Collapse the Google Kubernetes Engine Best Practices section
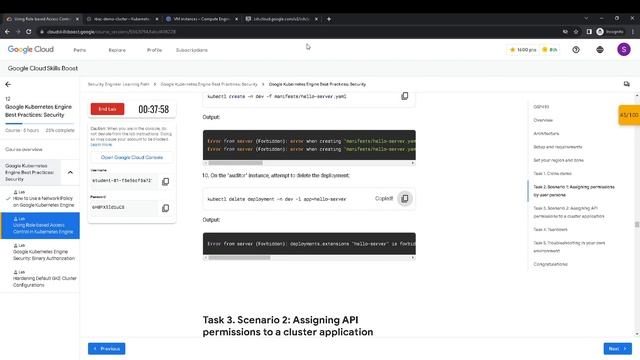The width and height of the screenshot is (640, 360). 70,172
